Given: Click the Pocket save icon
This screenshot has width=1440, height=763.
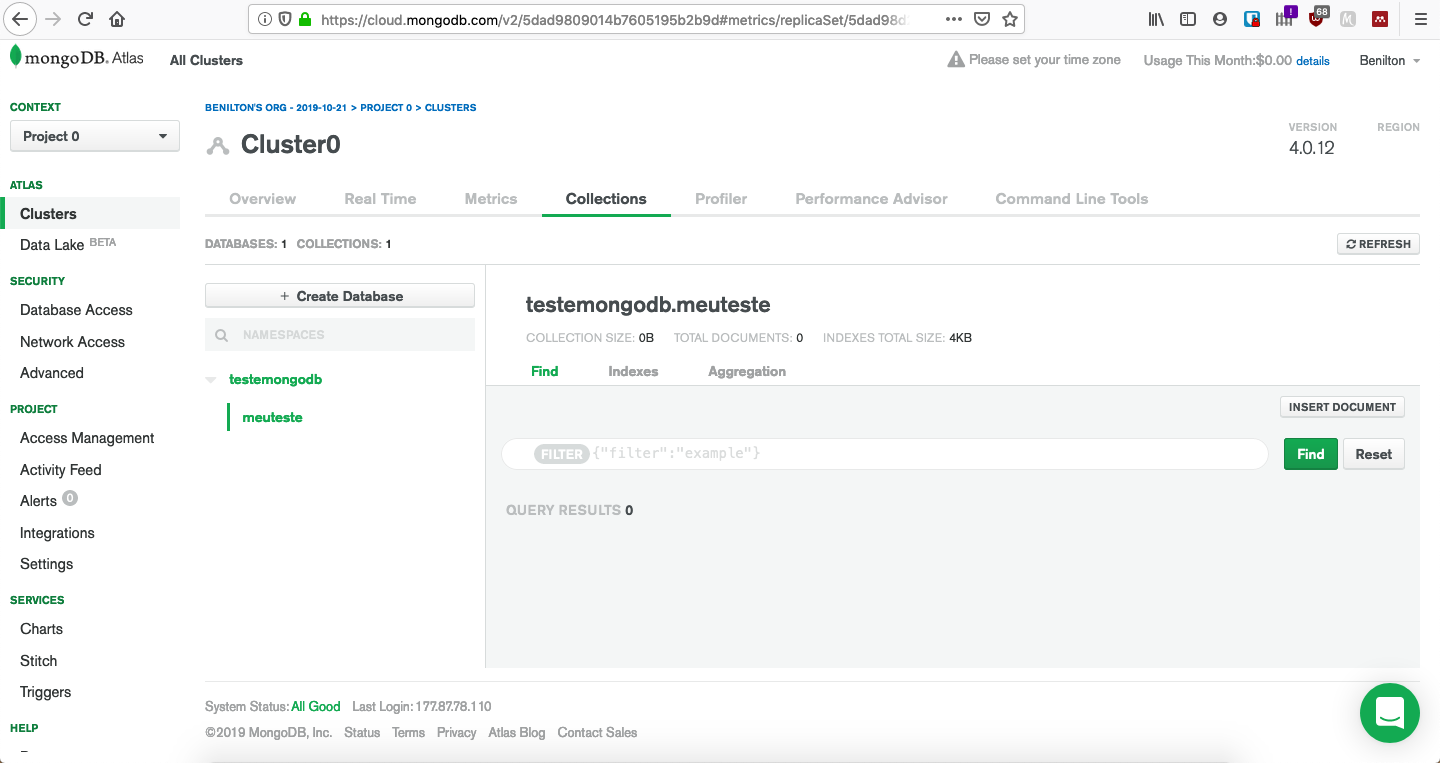Looking at the screenshot, I should pyautogui.click(x=982, y=19).
